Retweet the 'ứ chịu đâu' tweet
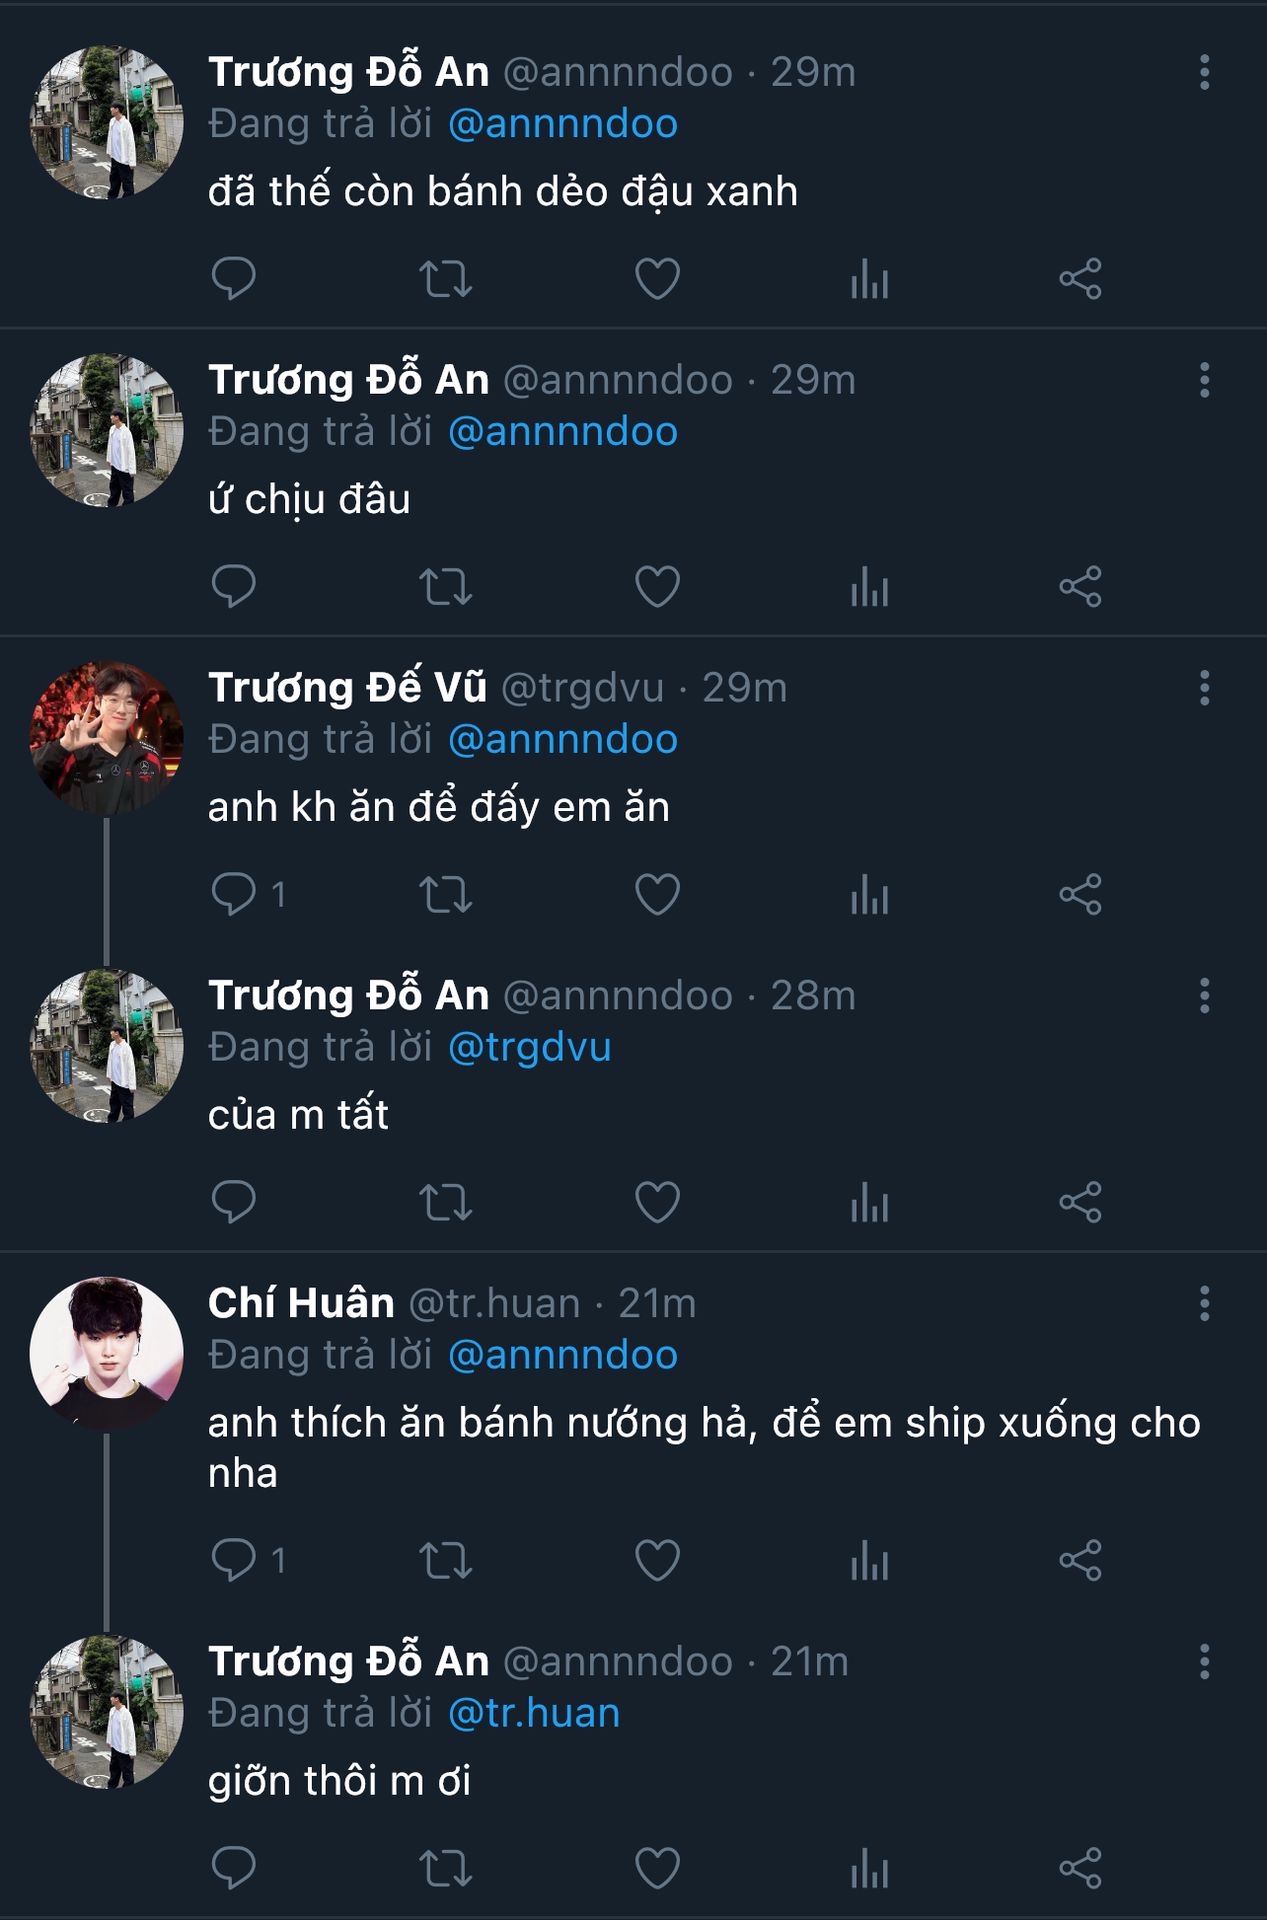The width and height of the screenshot is (1267, 1920). tap(445, 587)
